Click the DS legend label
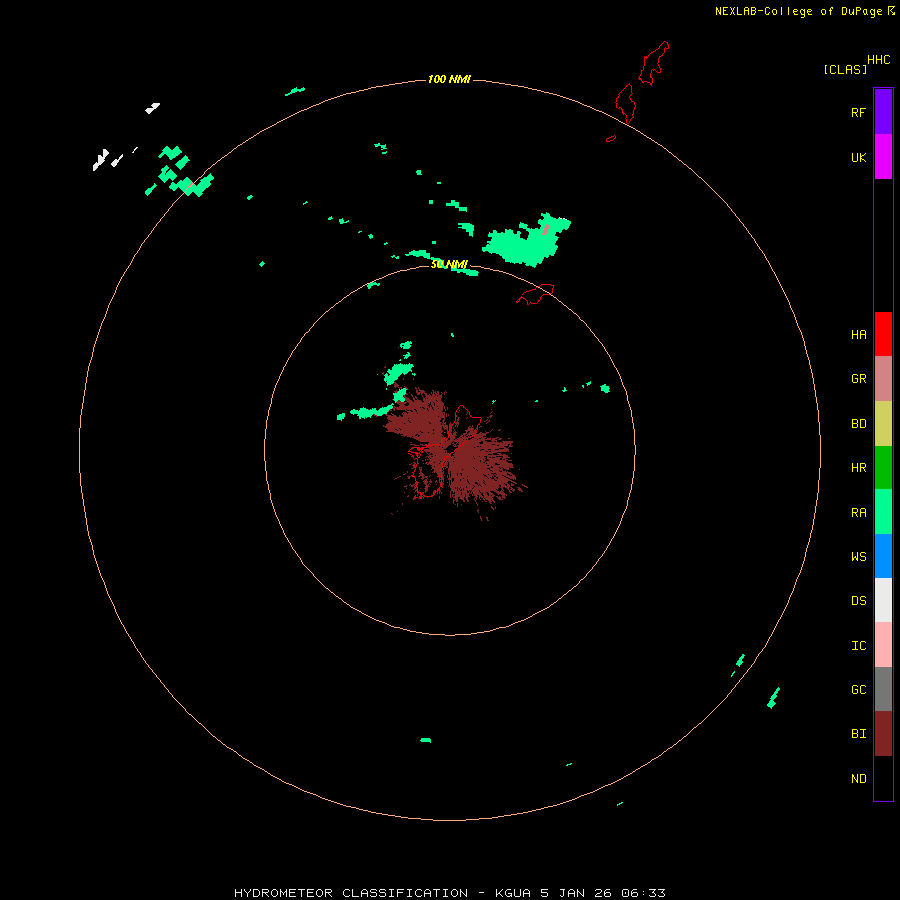 [x=858, y=601]
